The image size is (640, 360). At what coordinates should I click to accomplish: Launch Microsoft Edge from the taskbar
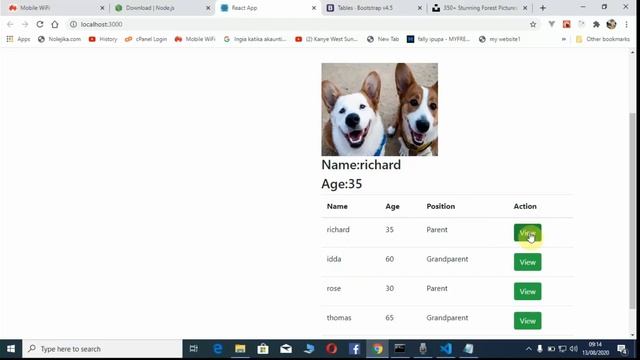[218, 349]
